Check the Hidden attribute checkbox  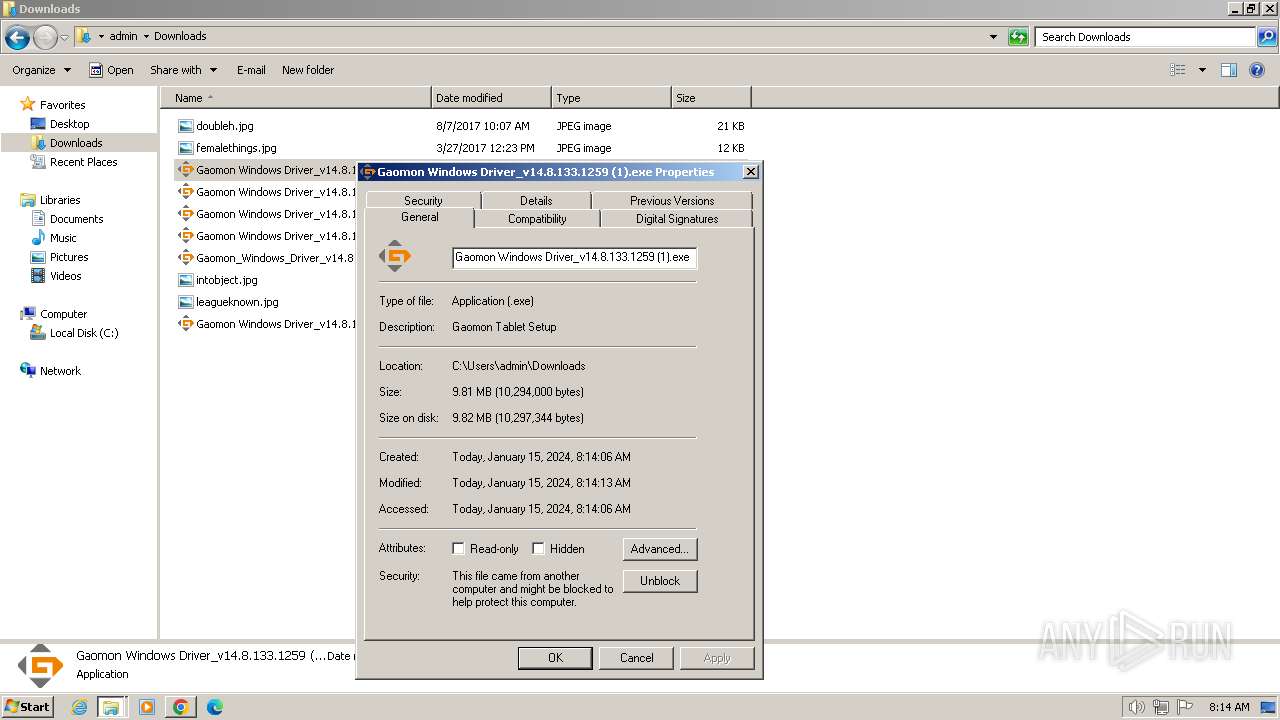tap(538, 548)
